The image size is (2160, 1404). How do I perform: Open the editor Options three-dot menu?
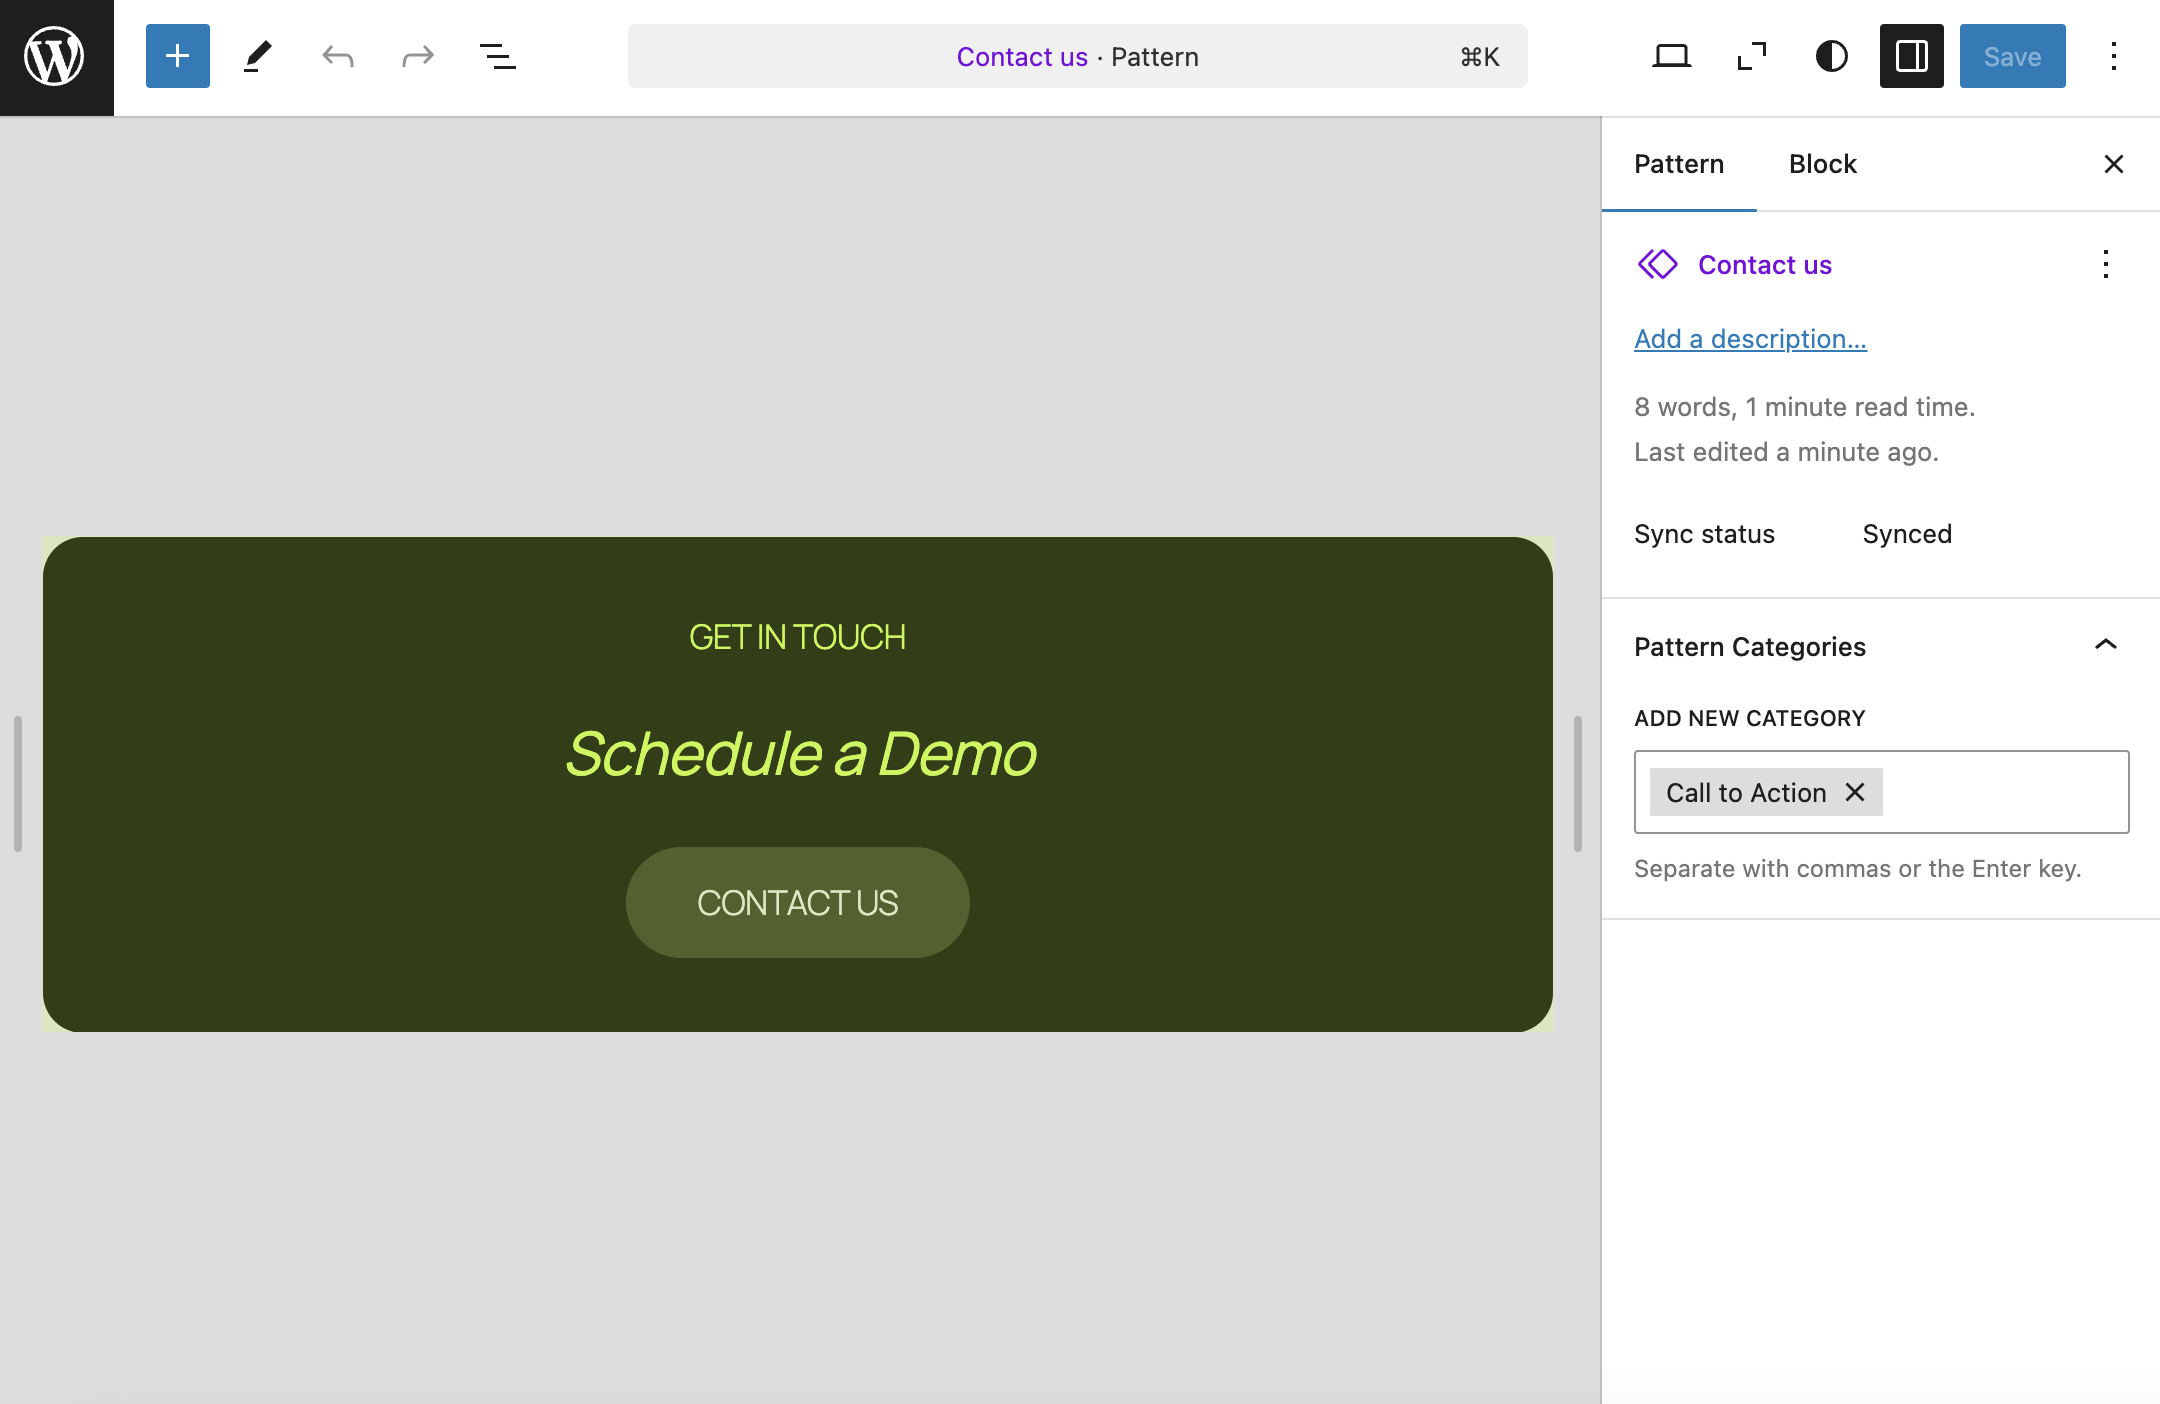coord(2113,56)
